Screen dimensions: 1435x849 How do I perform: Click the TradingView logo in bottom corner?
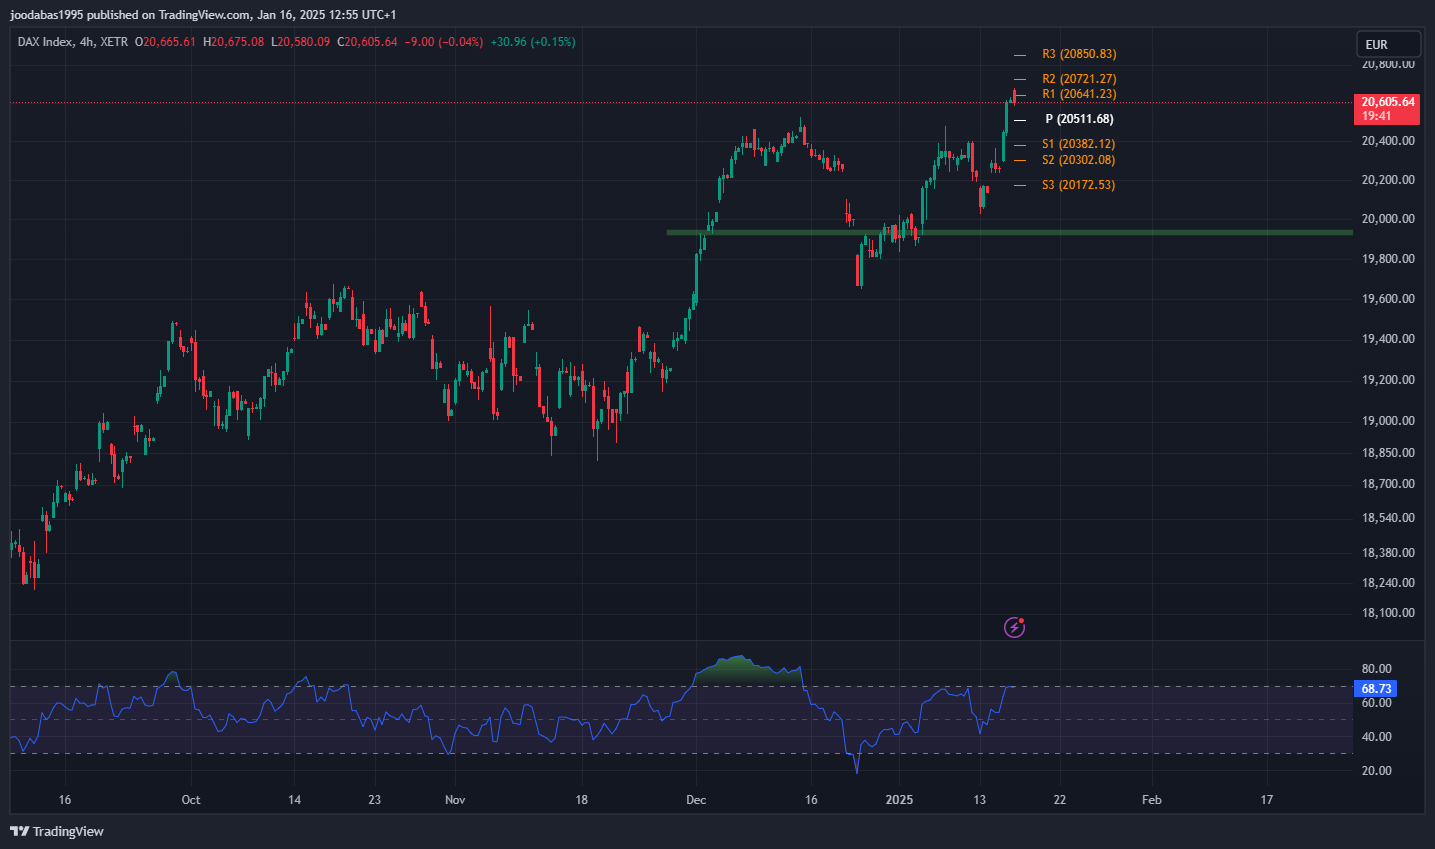point(57,831)
